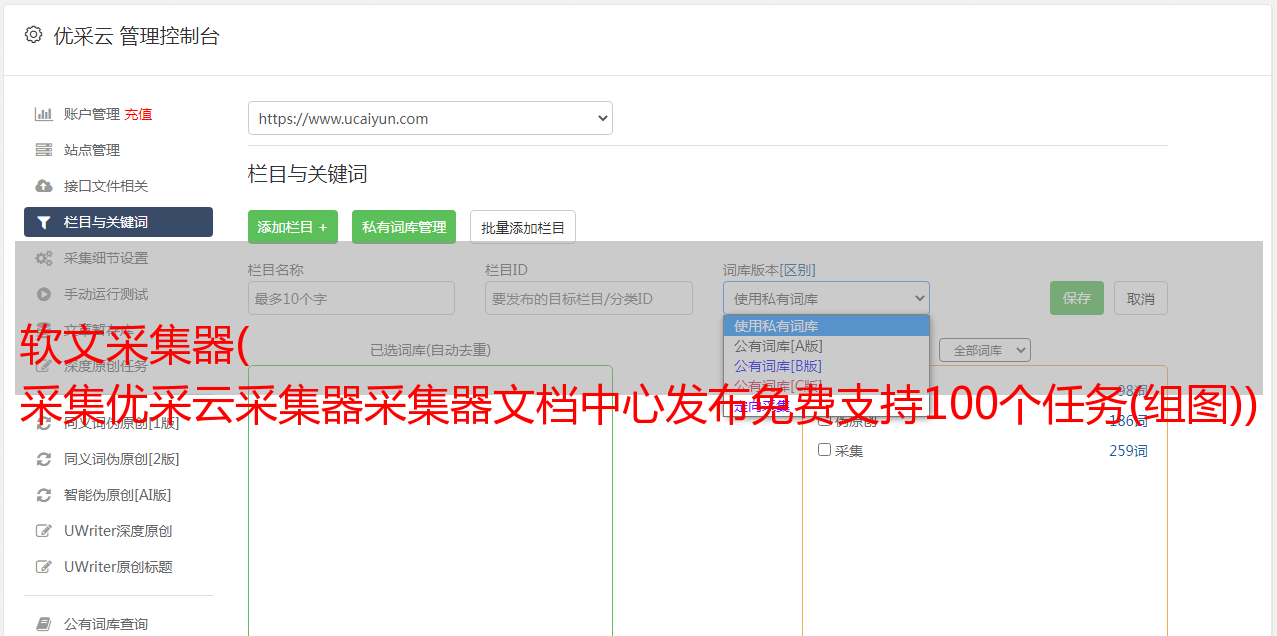Open 站点管理 in the sidebar

point(92,150)
